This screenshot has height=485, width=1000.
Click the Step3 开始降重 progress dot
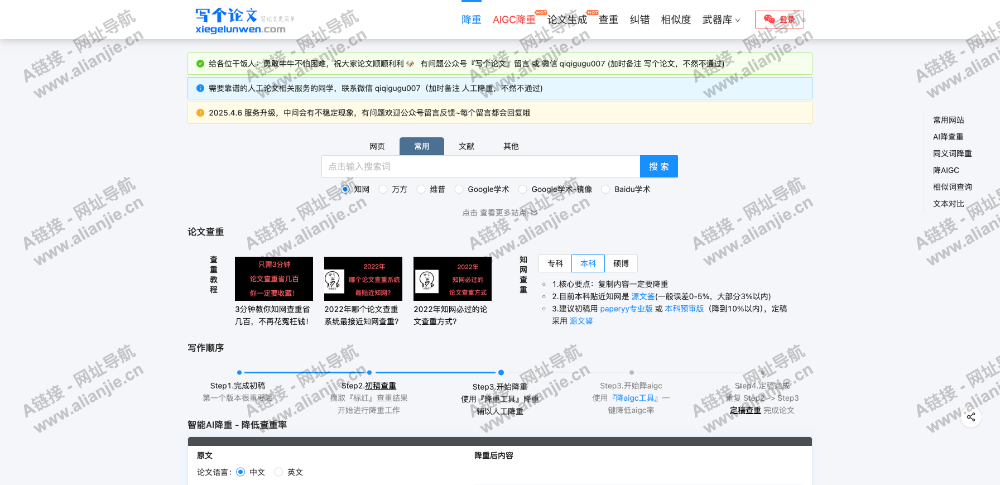click(501, 372)
